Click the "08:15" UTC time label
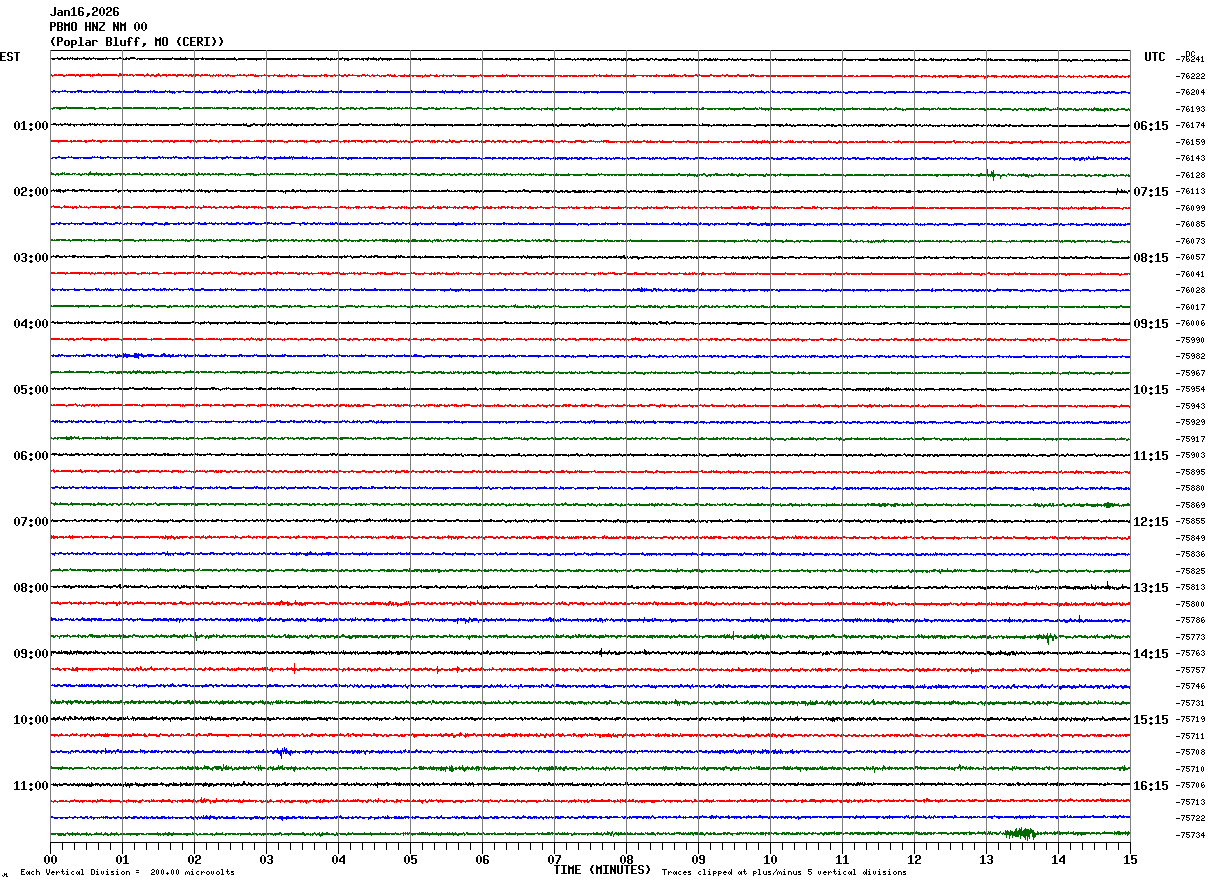 tap(1151, 258)
